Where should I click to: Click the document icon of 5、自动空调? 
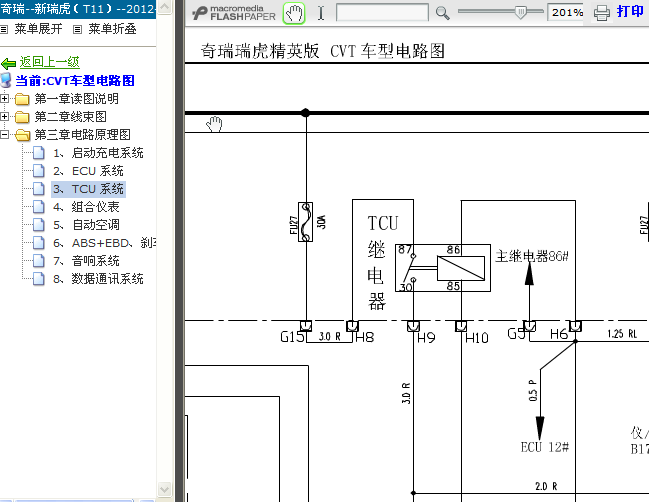click(38, 225)
